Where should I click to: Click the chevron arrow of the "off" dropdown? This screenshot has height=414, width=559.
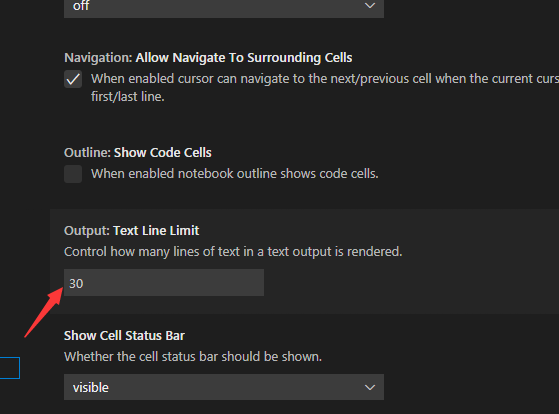(370, 6)
